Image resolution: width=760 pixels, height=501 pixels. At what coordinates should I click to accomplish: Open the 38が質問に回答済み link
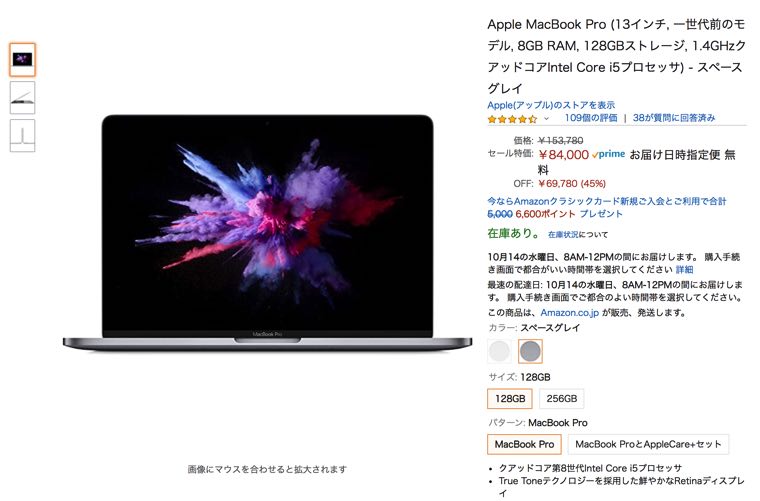click(674, 118)
